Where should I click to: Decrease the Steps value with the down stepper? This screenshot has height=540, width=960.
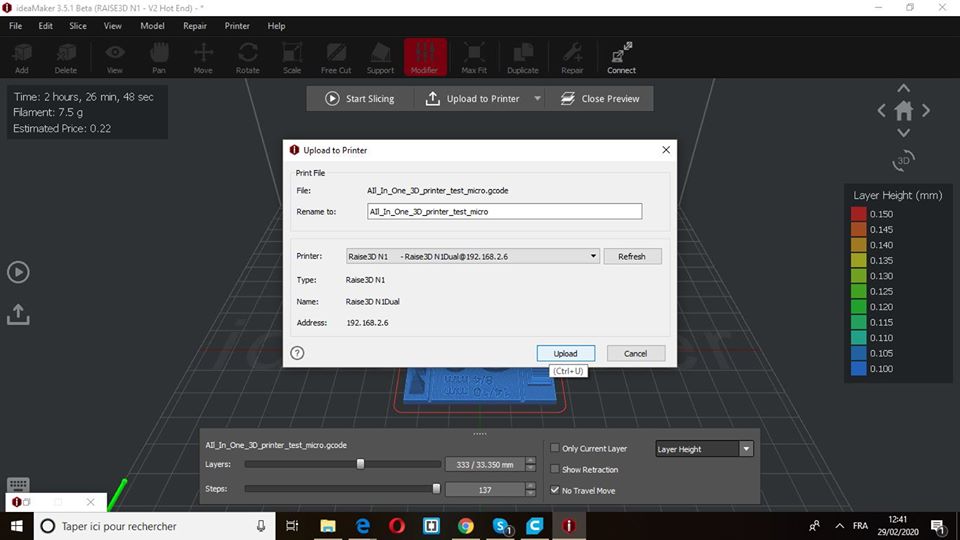[x=530, y=493]
